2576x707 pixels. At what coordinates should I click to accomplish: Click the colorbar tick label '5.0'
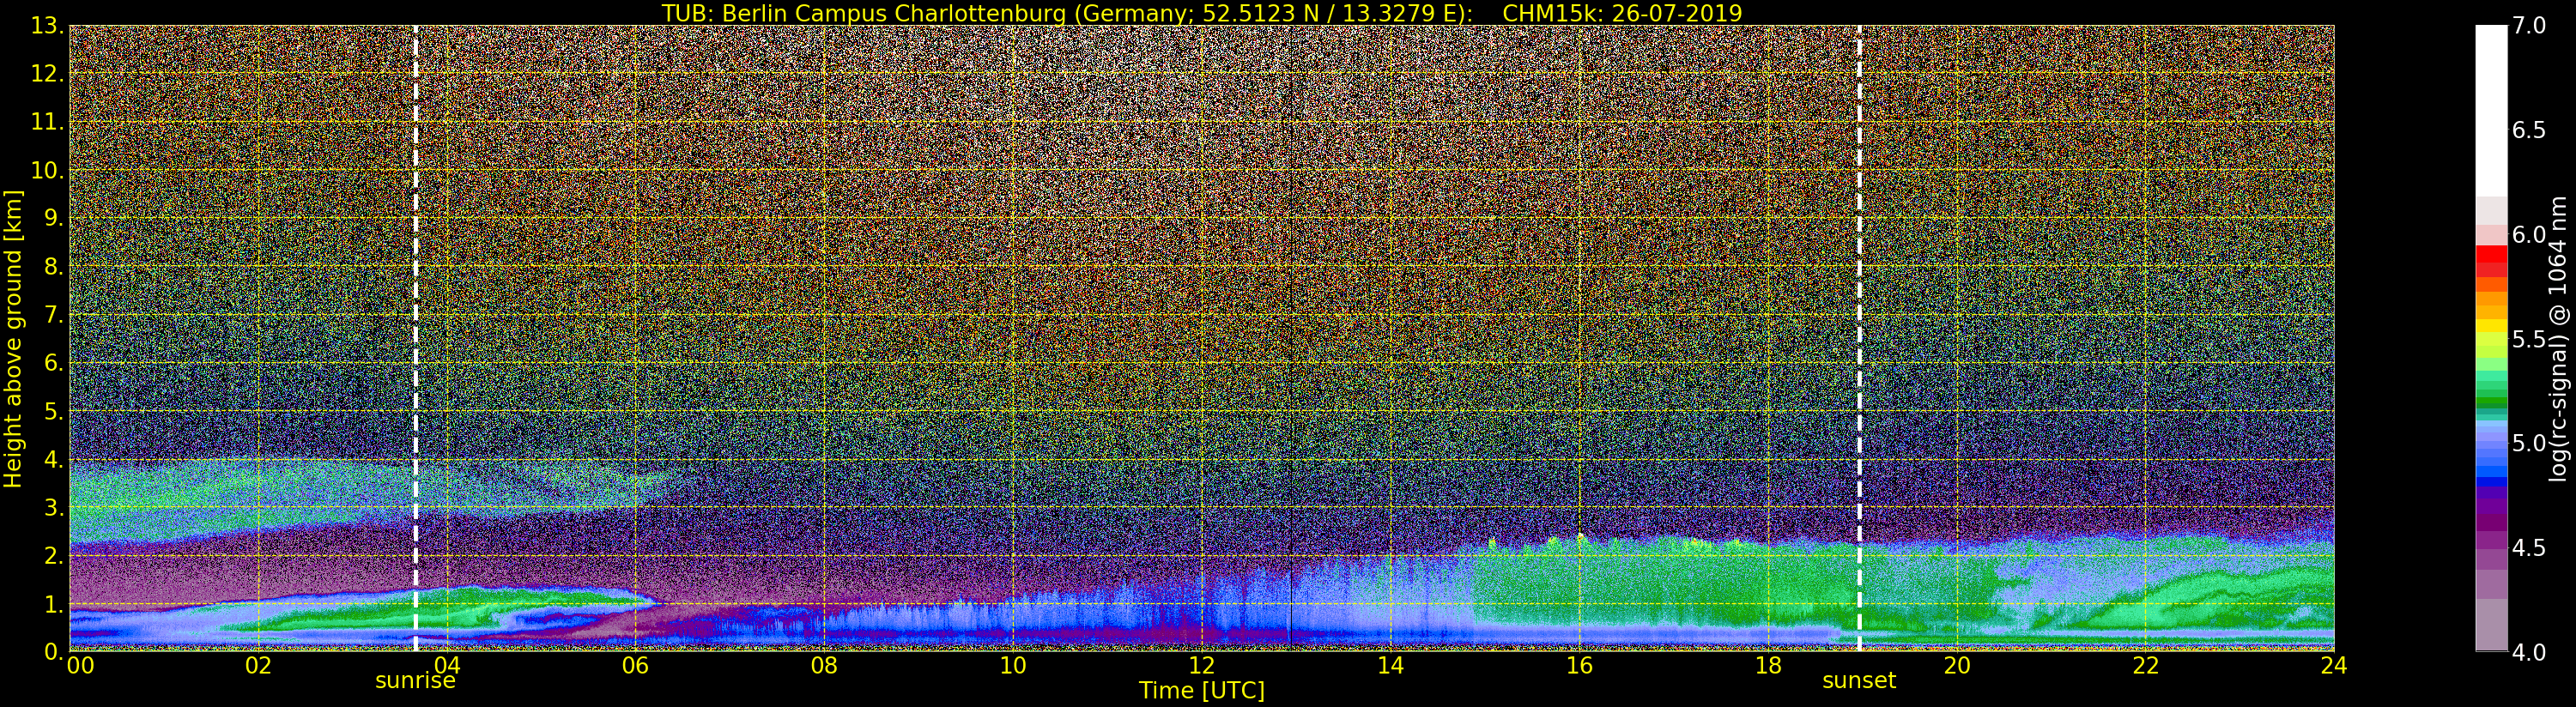click(x=2529, y=443)
